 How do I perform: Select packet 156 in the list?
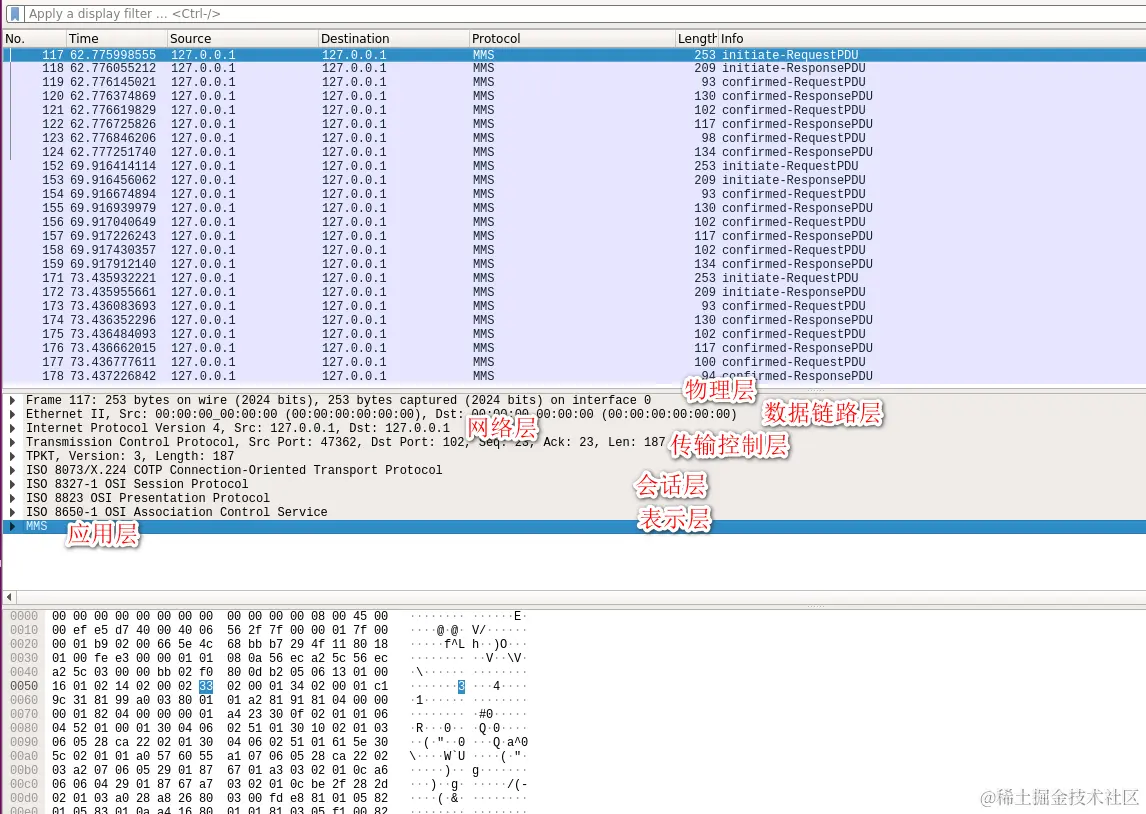(x=574, y=222)
